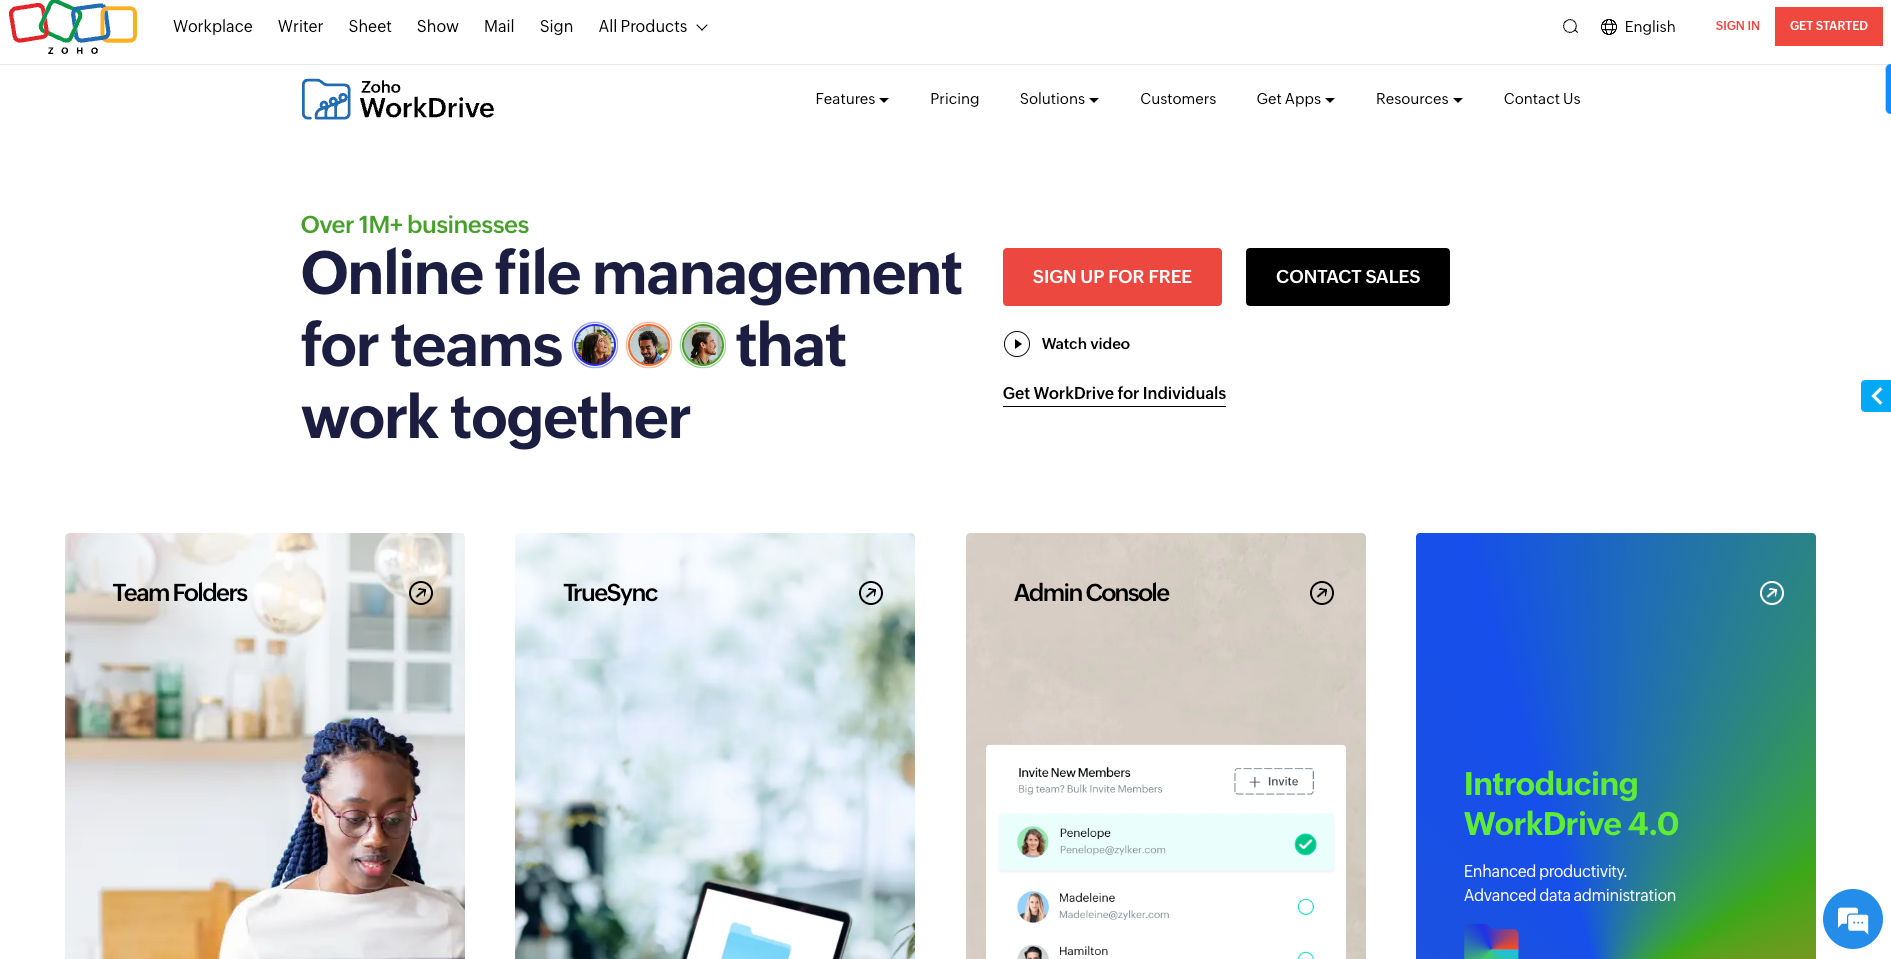
Task: Click Madeleine's profile avatar
Action: (1033, 907)
